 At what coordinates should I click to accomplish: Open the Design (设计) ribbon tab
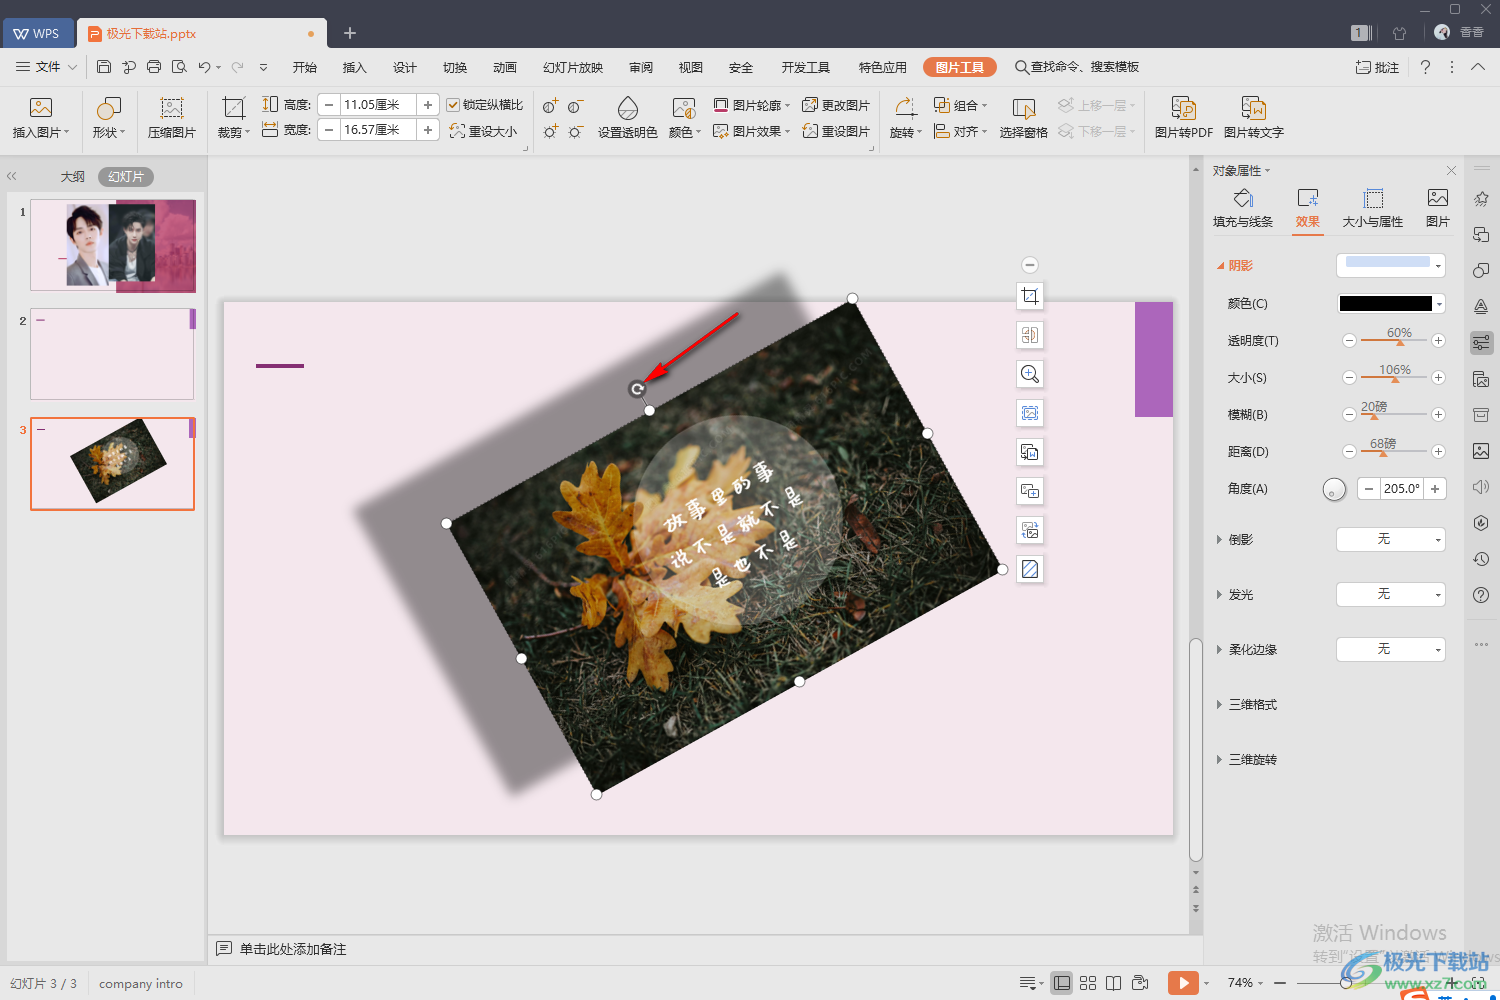click(405, 67)
